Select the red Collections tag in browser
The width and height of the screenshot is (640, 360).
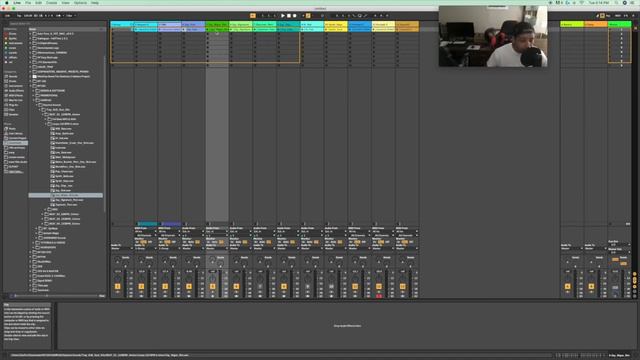tap(13, 34)
